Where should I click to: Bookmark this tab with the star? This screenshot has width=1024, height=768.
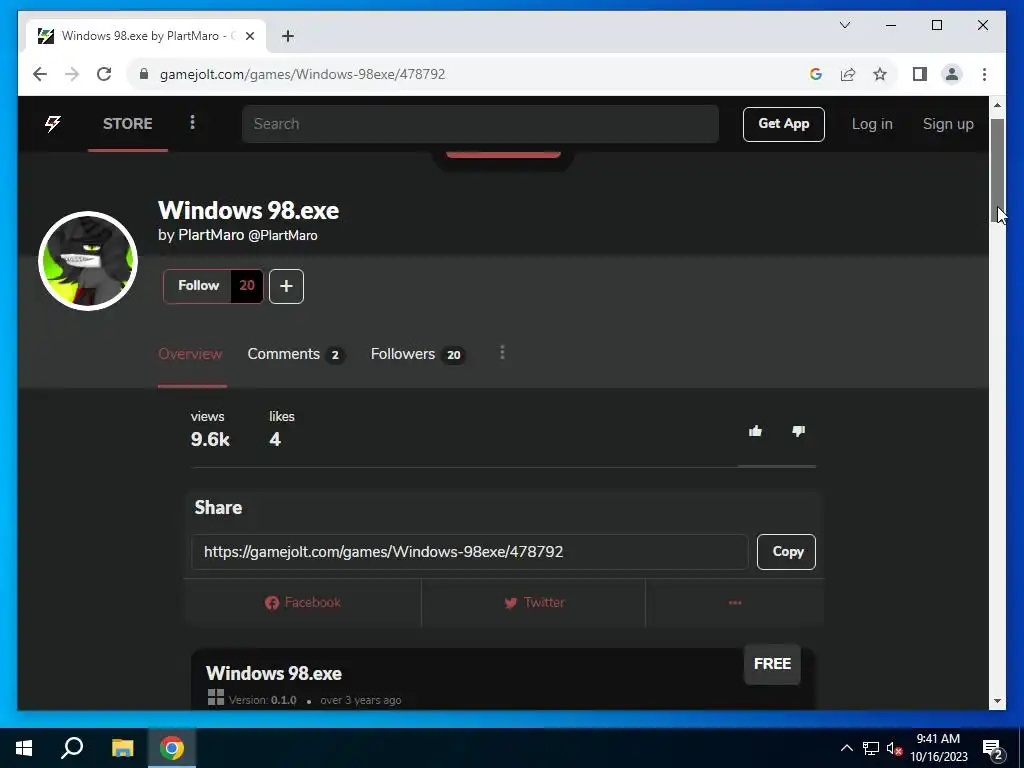(880, 74)
